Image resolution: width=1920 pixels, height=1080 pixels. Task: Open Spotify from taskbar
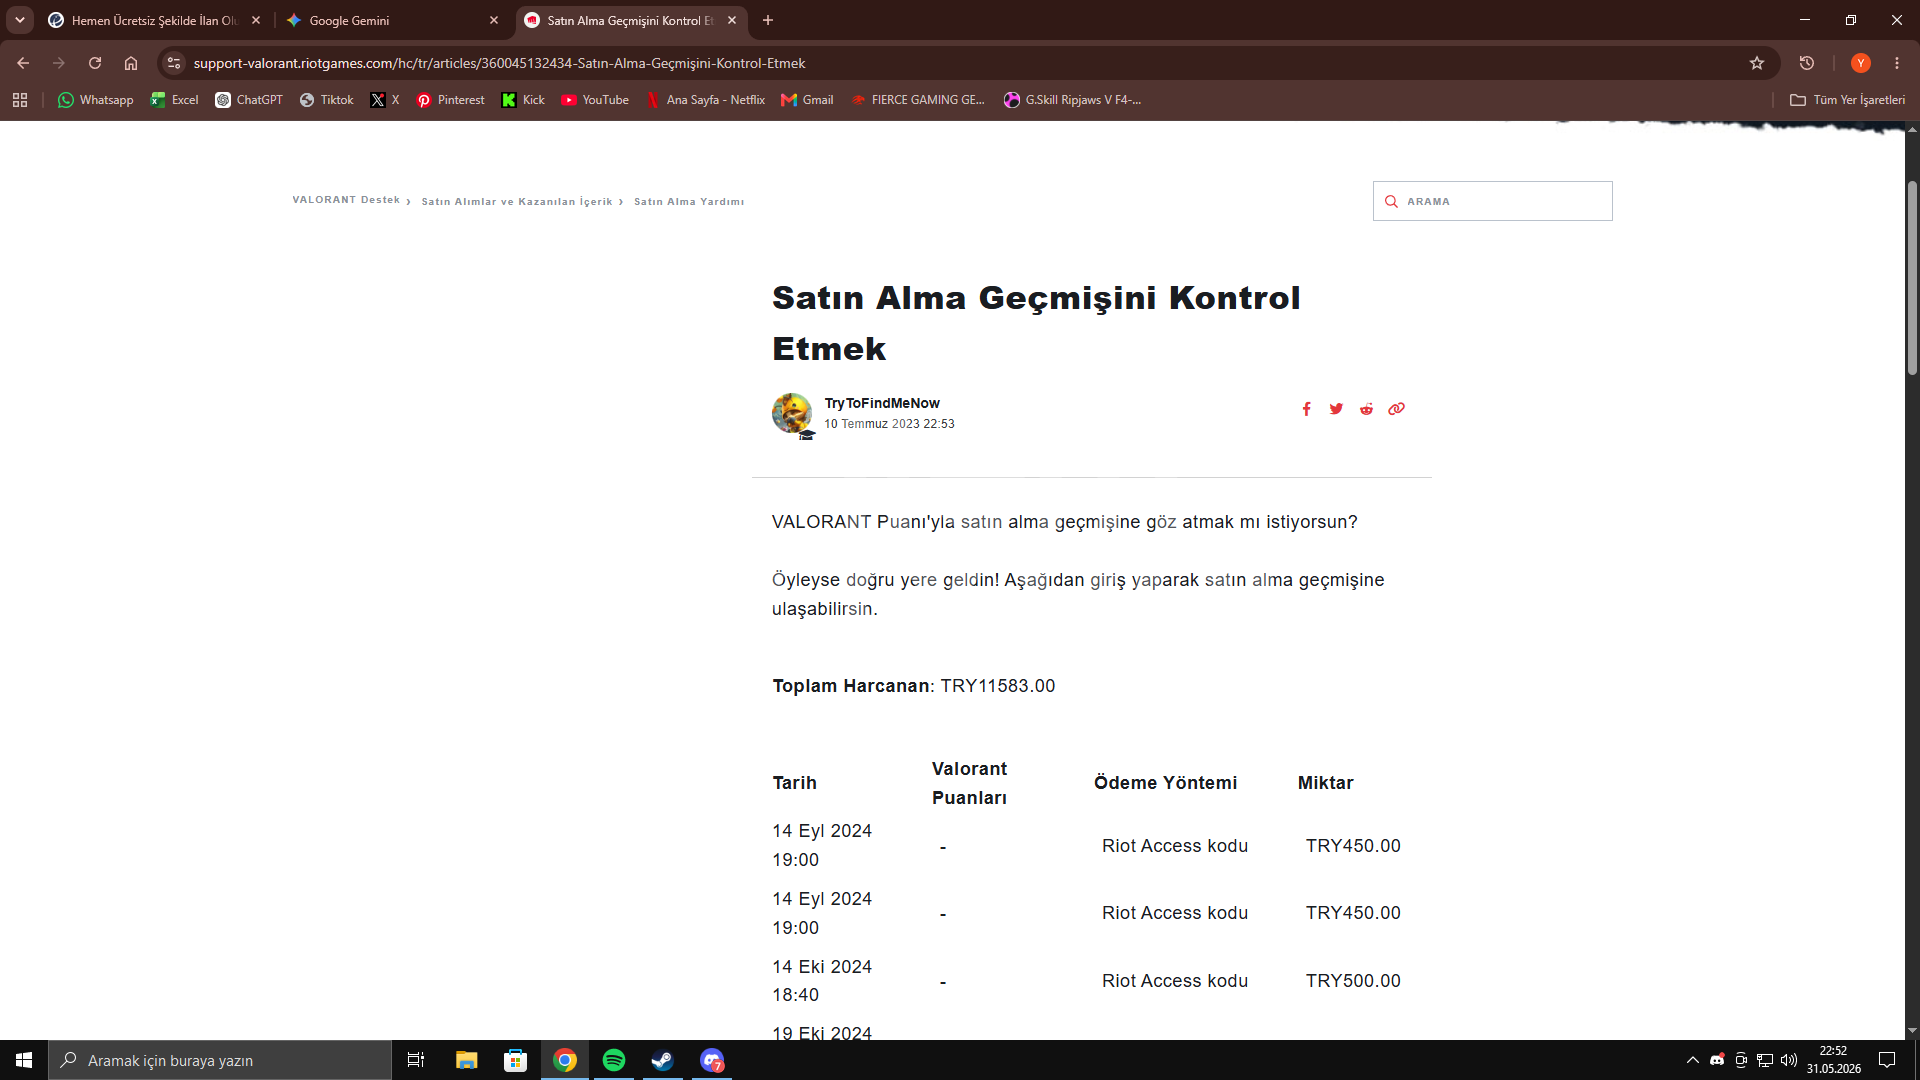click(614, 1060)
